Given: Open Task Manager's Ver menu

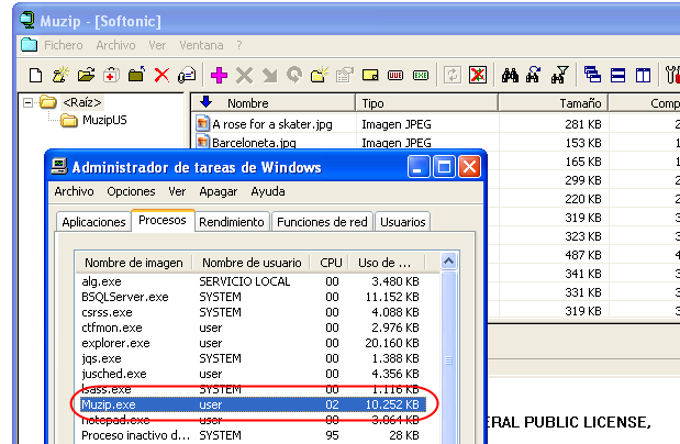Looking at the screenshot, I should coord(177,191).
